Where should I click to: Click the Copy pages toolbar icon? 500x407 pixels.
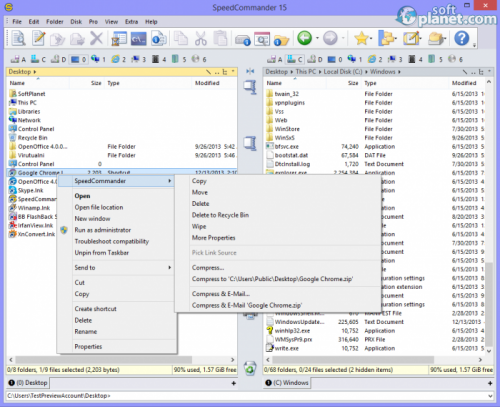tap(181, 38)
